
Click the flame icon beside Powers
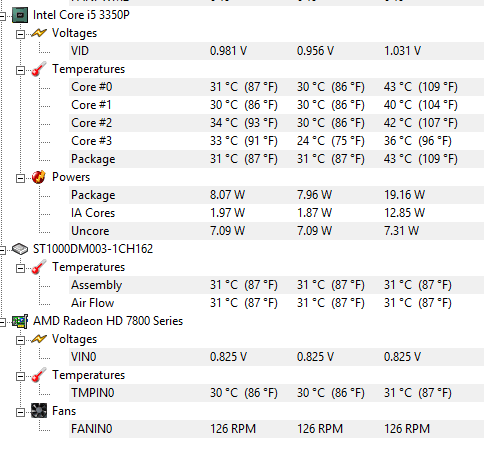[39, 177]
